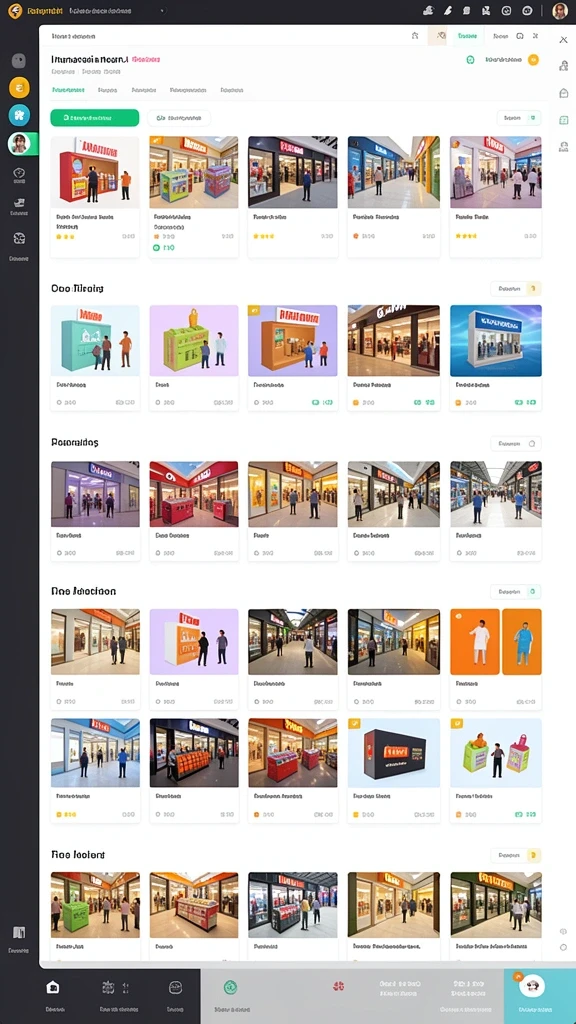Screen dimensions: 576x1024
Task: Open the green-highlighted avatar in the left sidebar
Action: 20,144
